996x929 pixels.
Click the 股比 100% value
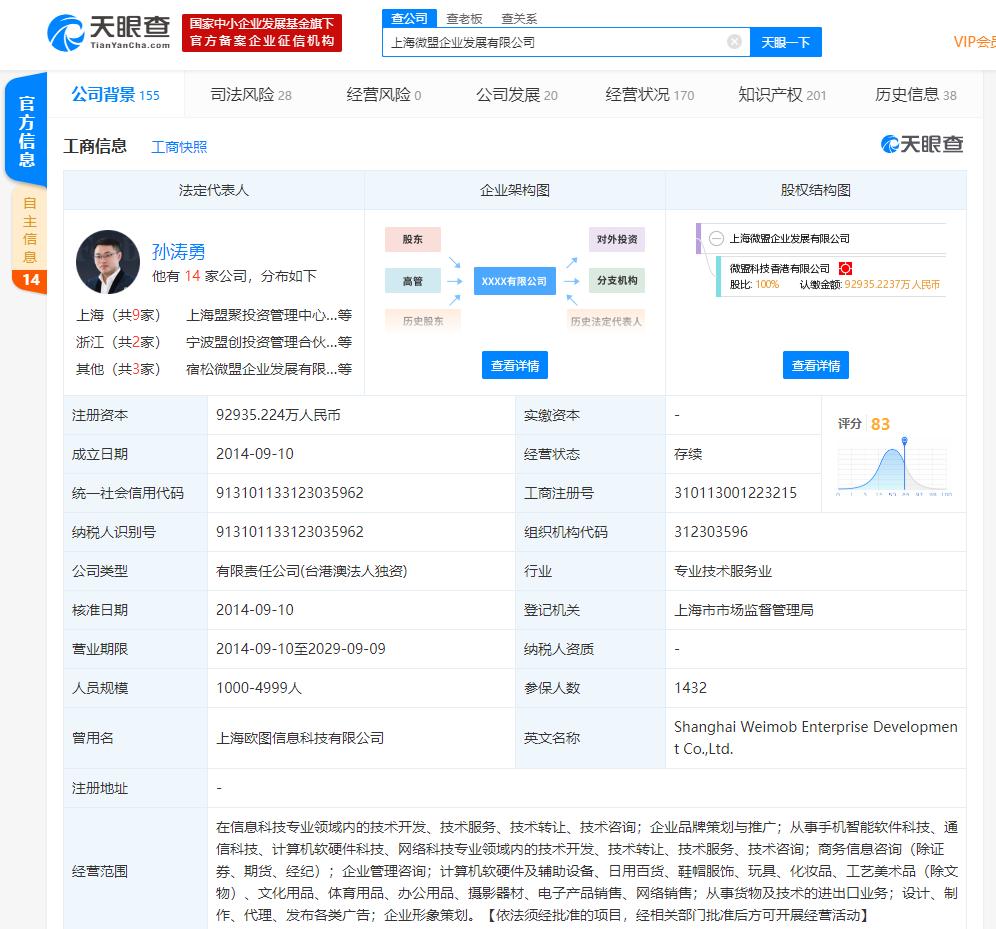[x=767, y=284]
